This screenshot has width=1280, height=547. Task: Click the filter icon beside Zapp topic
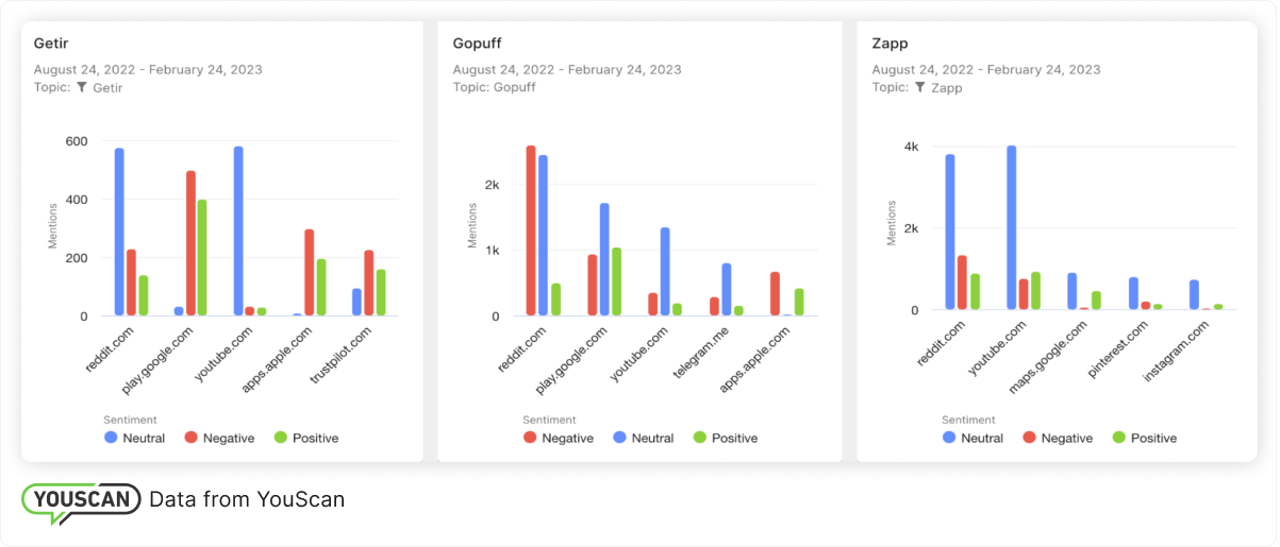(920, 88)
